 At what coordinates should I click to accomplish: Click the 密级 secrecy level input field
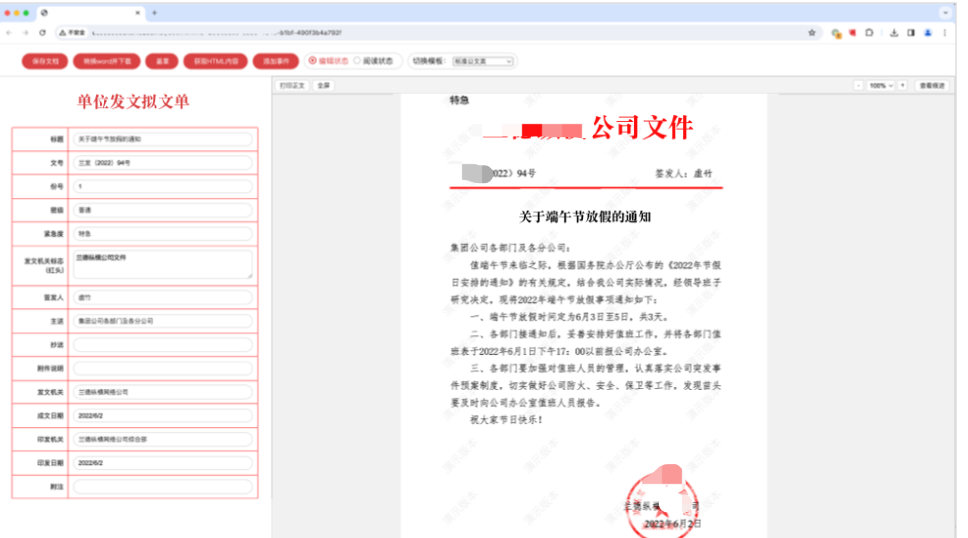pos(163,210)
